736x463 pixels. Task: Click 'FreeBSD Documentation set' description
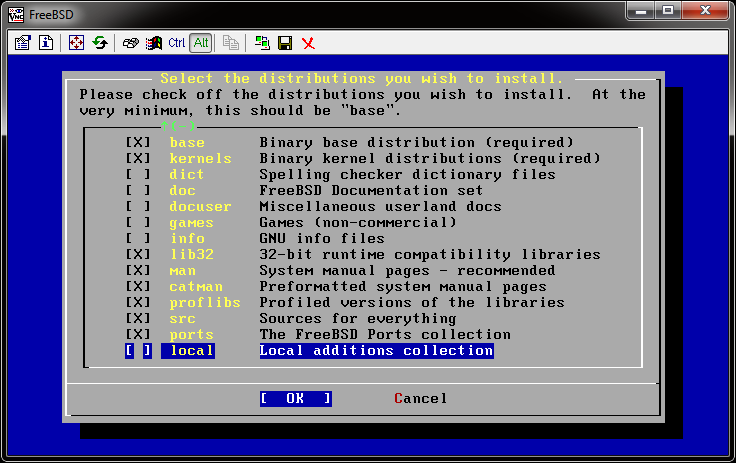point(371,190)
